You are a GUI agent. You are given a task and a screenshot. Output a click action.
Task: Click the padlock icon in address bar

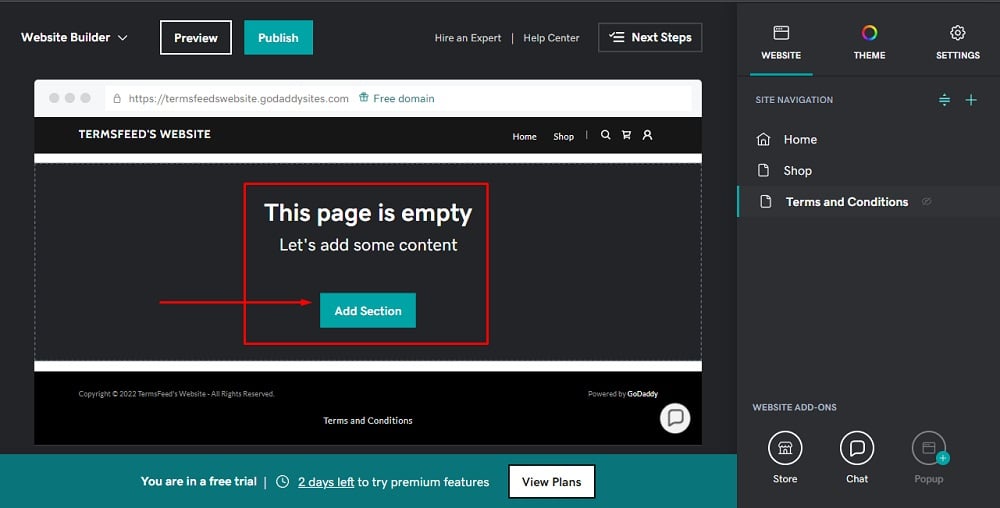point(117,99)
